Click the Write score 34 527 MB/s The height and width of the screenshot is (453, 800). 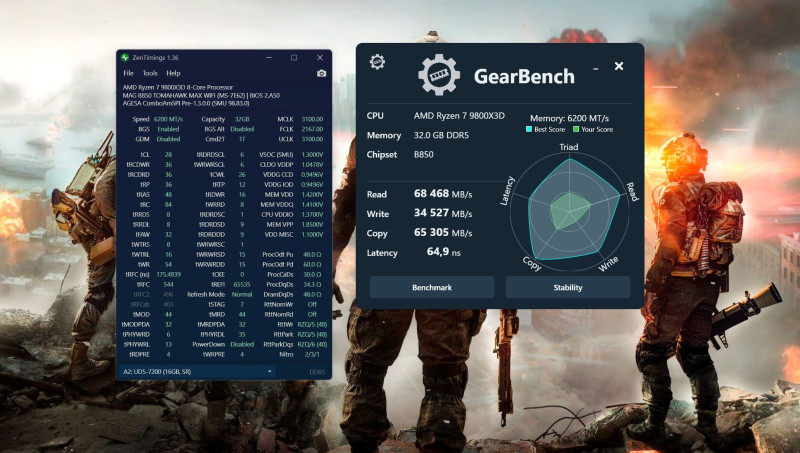click(443, 213)
